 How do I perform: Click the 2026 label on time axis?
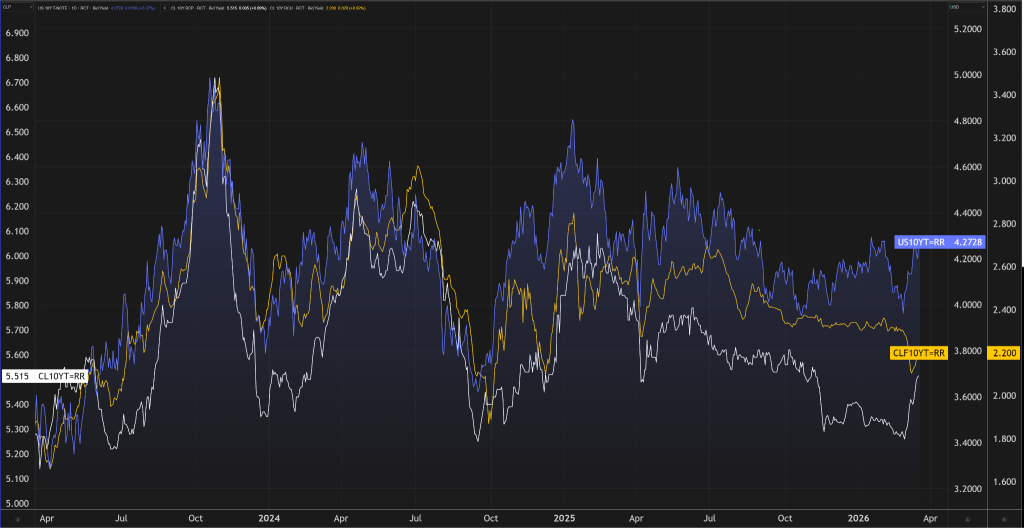pyautogui.click(x=859, y=519)
